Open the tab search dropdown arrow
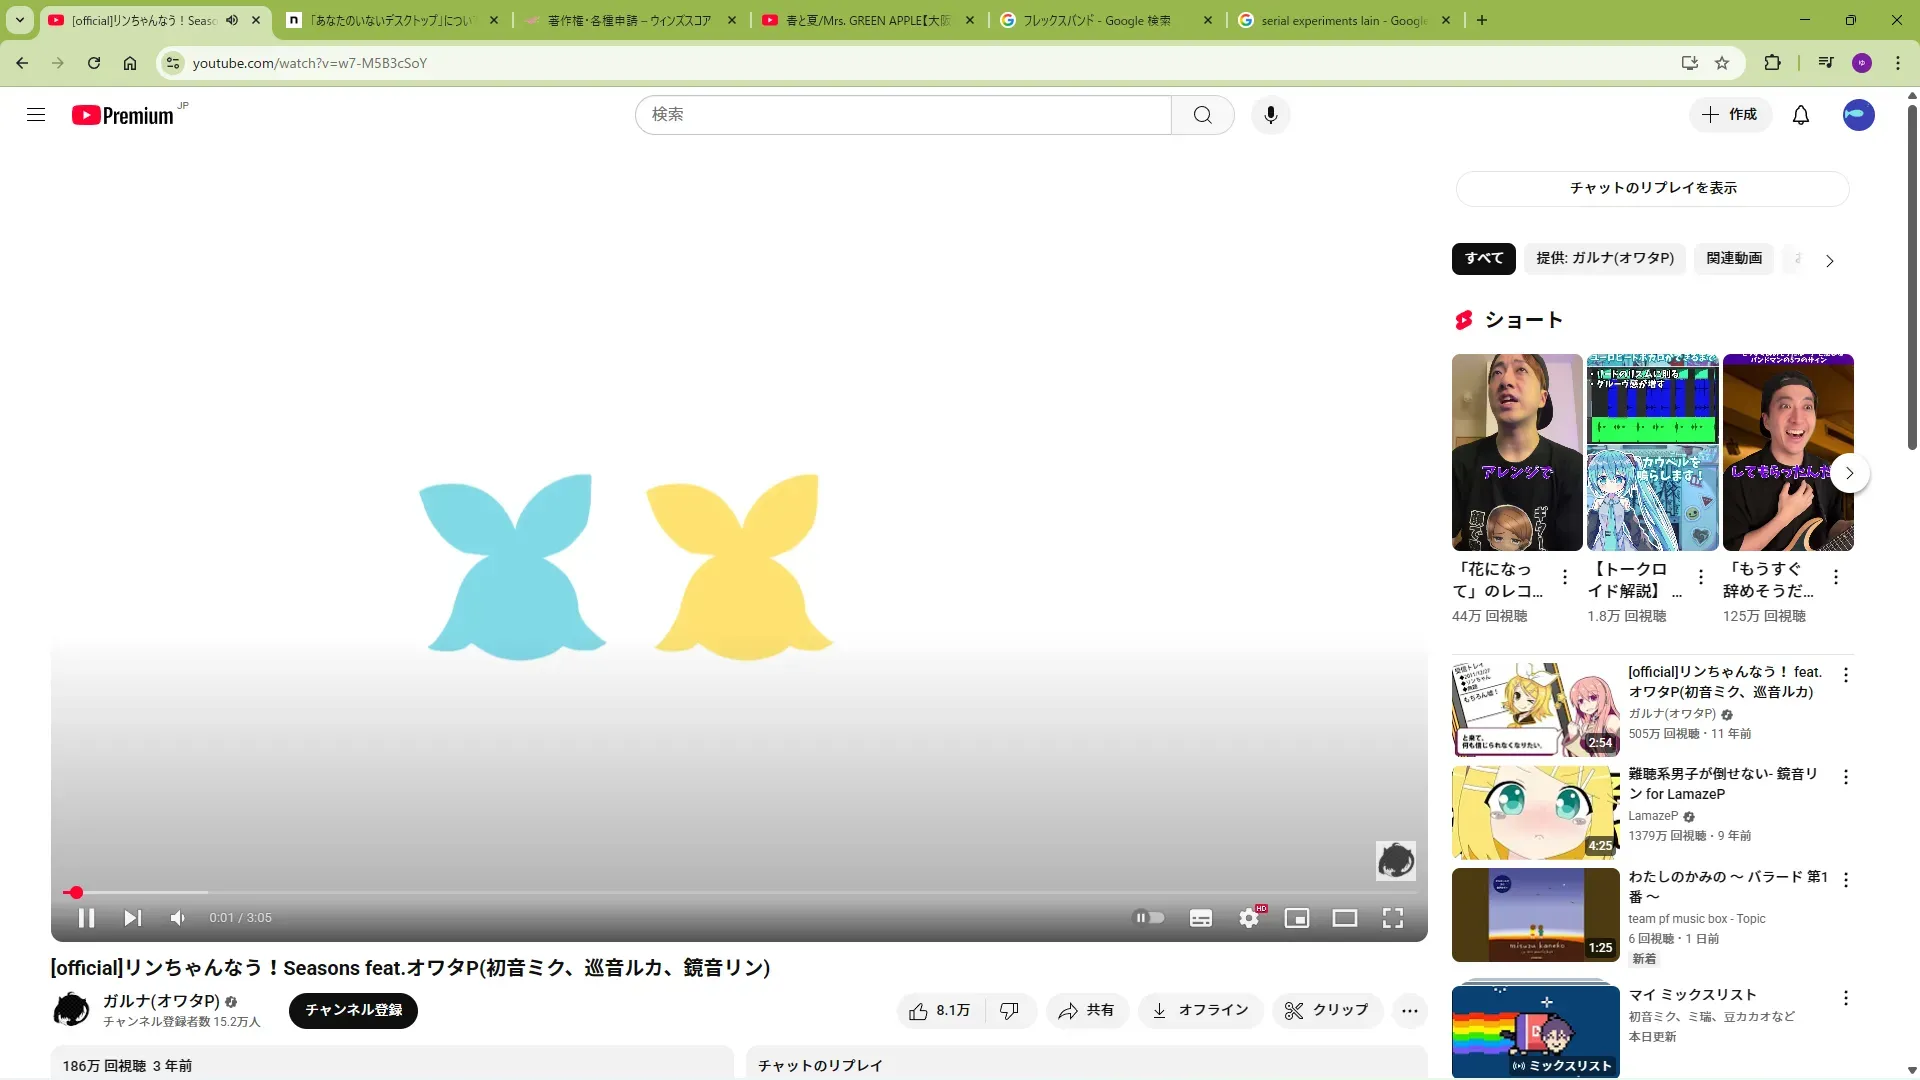The height and width of the screenshot is (1080, 1920). 20,20
